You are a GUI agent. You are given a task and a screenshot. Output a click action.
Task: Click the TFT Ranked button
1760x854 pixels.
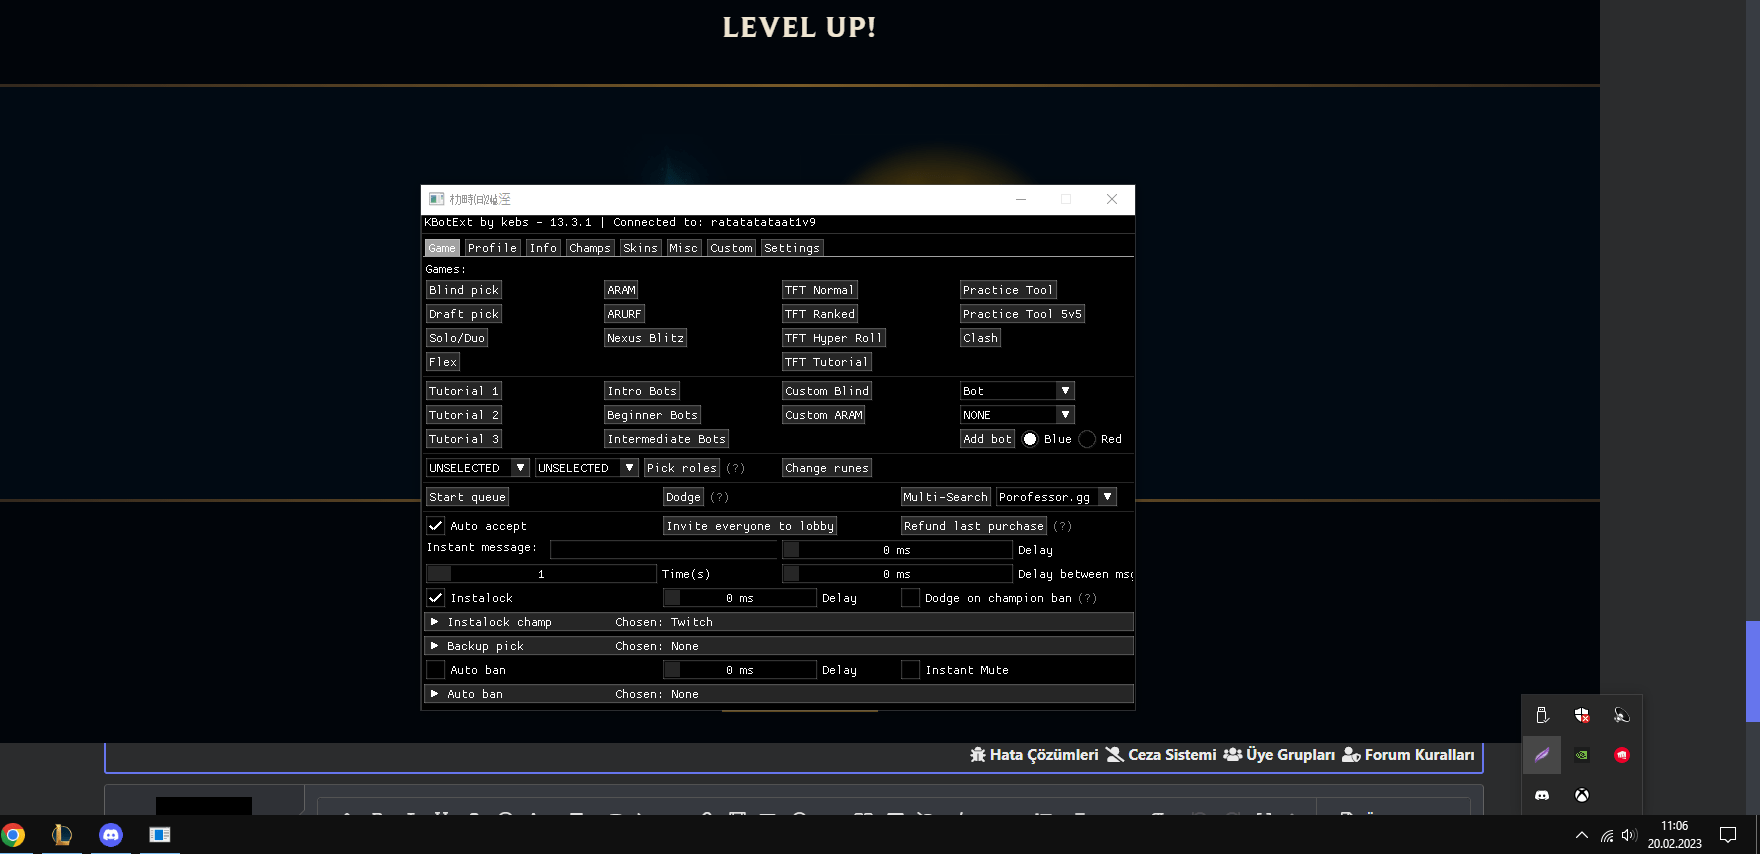point(820,314)
